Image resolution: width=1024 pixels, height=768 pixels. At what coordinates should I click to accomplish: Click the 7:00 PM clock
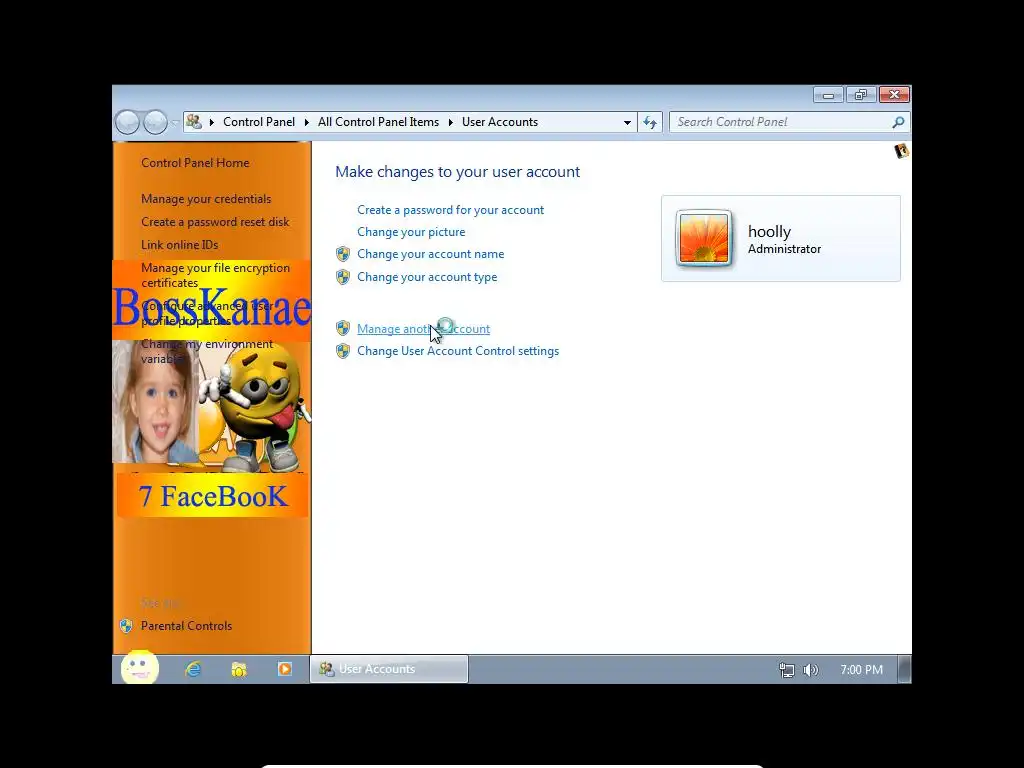point(861,670)
